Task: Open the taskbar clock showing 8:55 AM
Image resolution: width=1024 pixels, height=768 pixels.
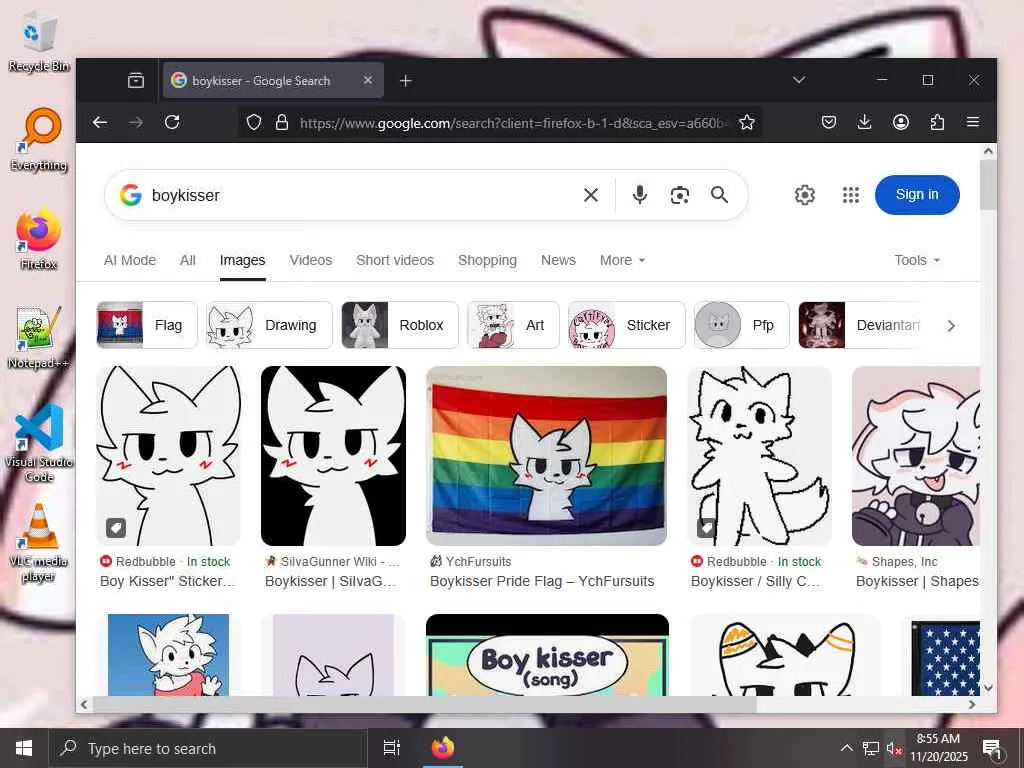Action: [938, 748]
